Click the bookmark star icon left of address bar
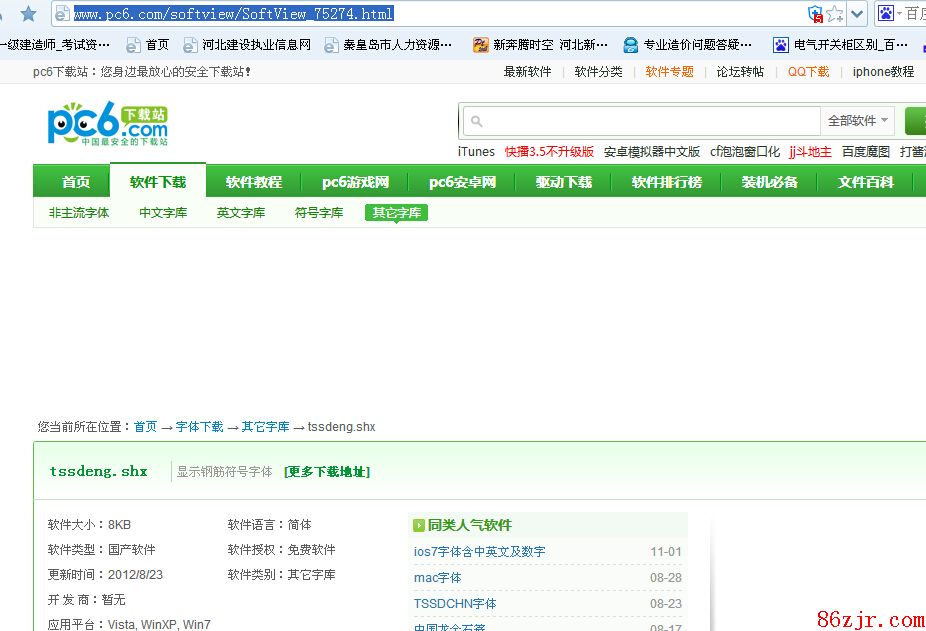The width and height of the screenshot is (926, 631). (x=28, y=14)
